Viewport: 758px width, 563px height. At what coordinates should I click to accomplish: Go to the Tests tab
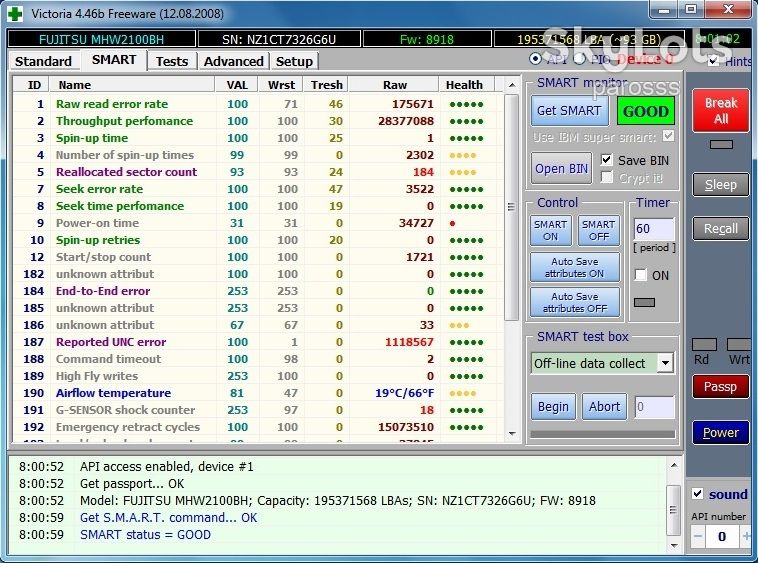coord(172,61)
